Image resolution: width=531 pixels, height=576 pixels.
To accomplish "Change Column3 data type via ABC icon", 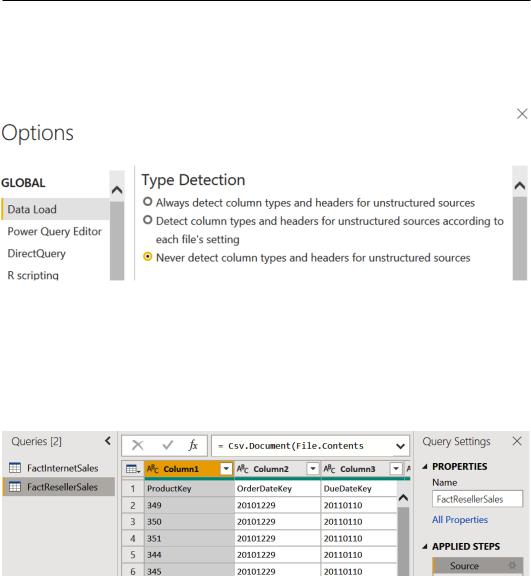I will coord(329,469).
